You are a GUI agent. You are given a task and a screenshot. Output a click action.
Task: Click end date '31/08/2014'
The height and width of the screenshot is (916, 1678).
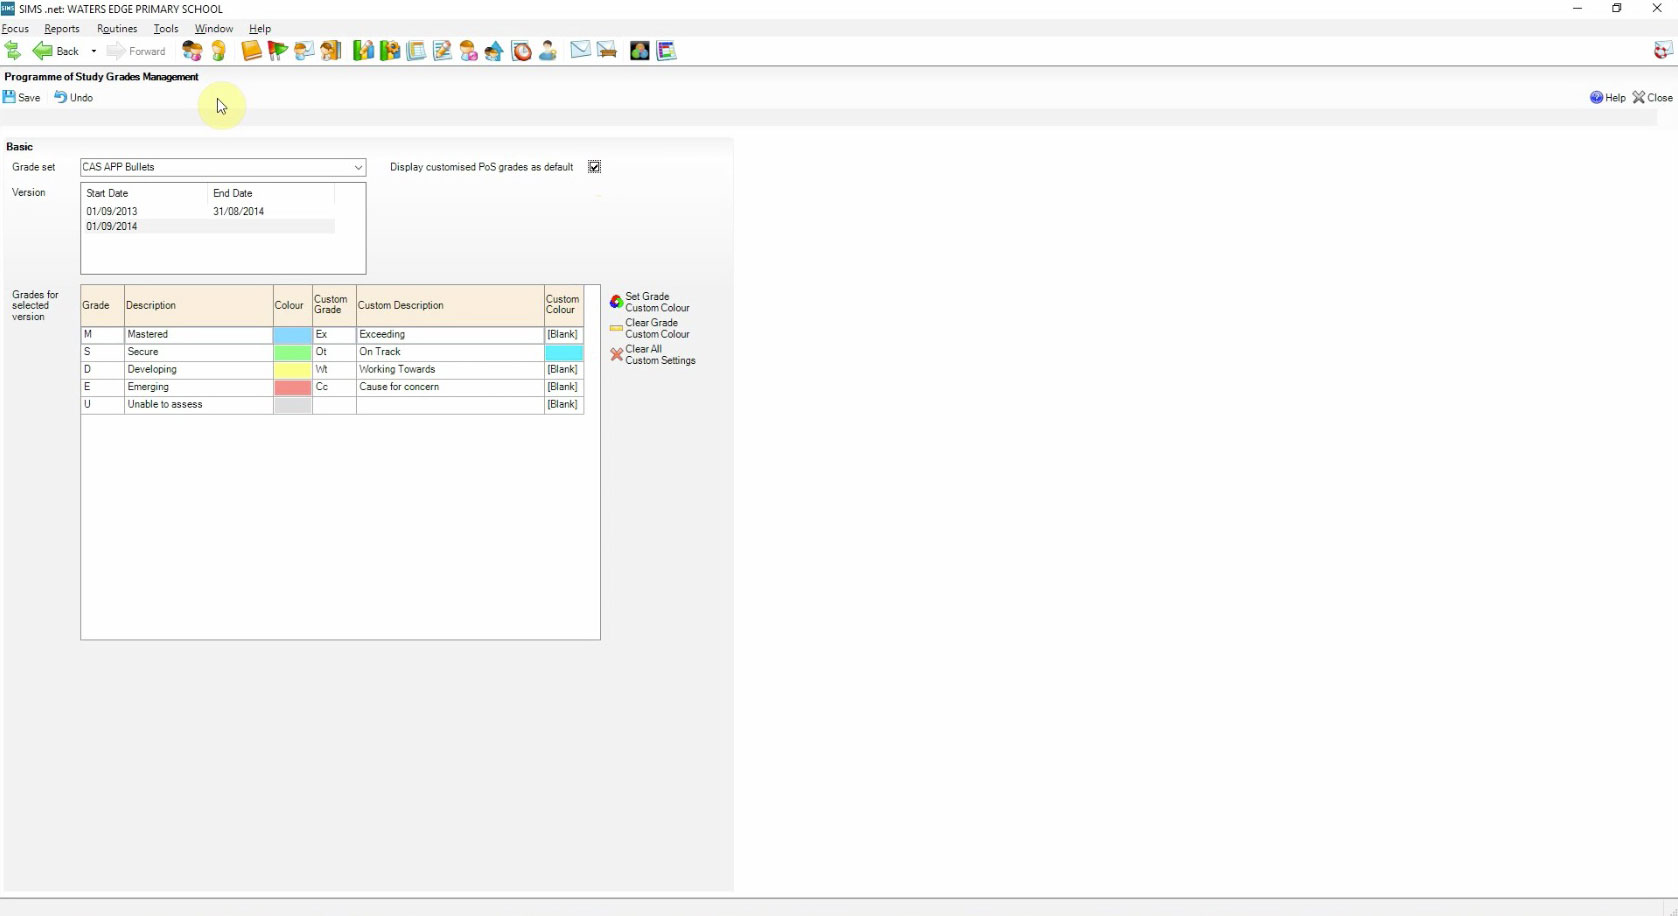click(238, 211)
